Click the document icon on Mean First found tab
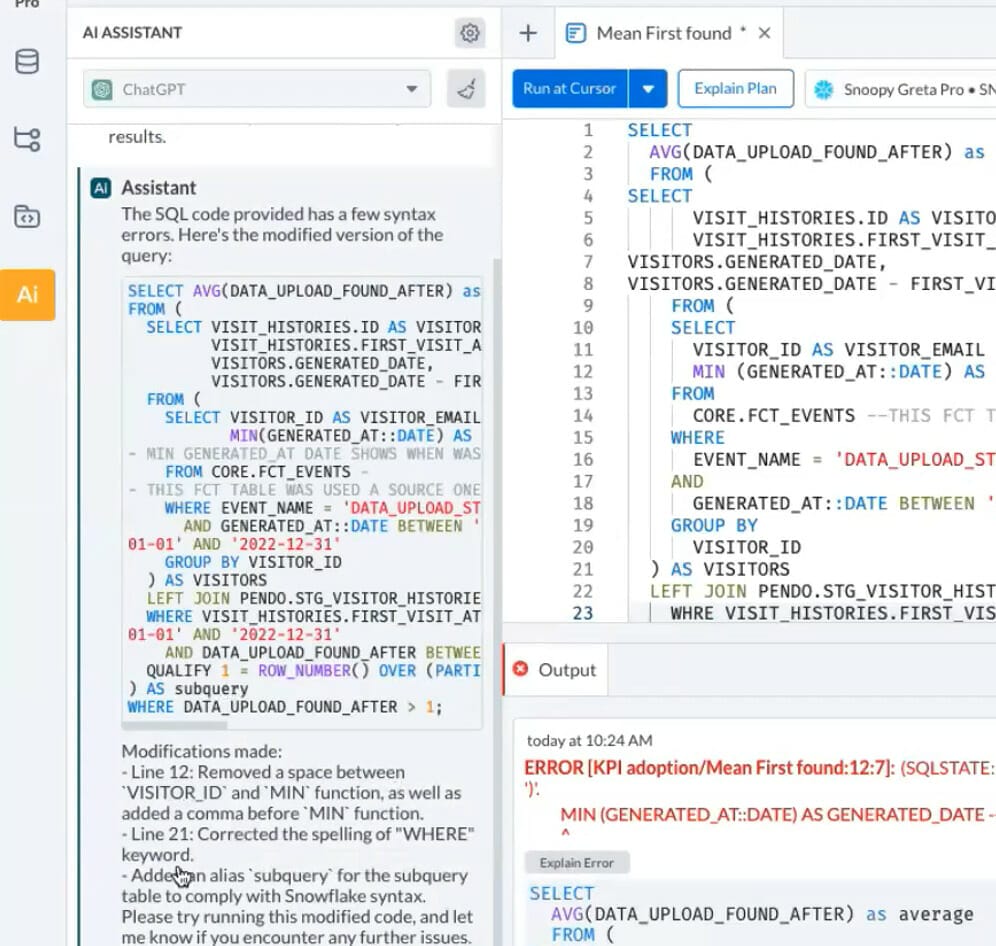Screen dimensions: 996x946 (x=576, y=32)
